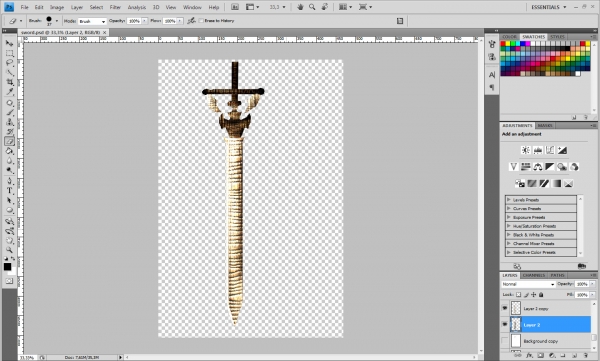The width and height of the screenshot is (600, 361).
Task: Open layer style fx menu
Action: click(529, 356)
